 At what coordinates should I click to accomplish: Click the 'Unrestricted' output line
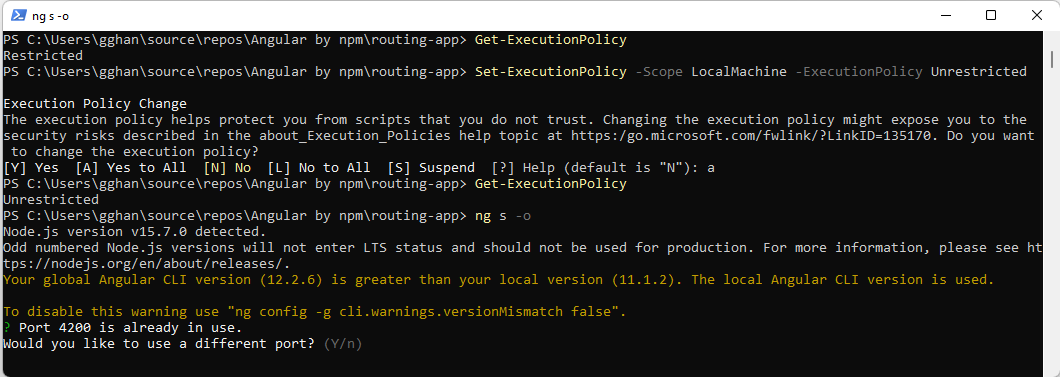tap(51, 200)
